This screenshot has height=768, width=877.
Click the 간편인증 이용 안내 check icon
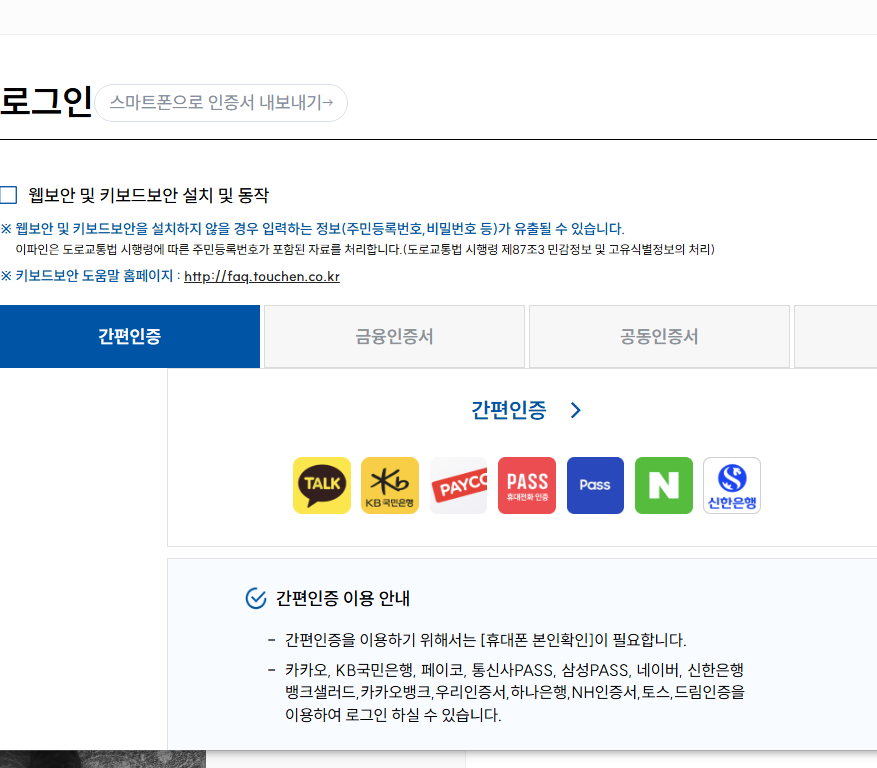point(256,599)
